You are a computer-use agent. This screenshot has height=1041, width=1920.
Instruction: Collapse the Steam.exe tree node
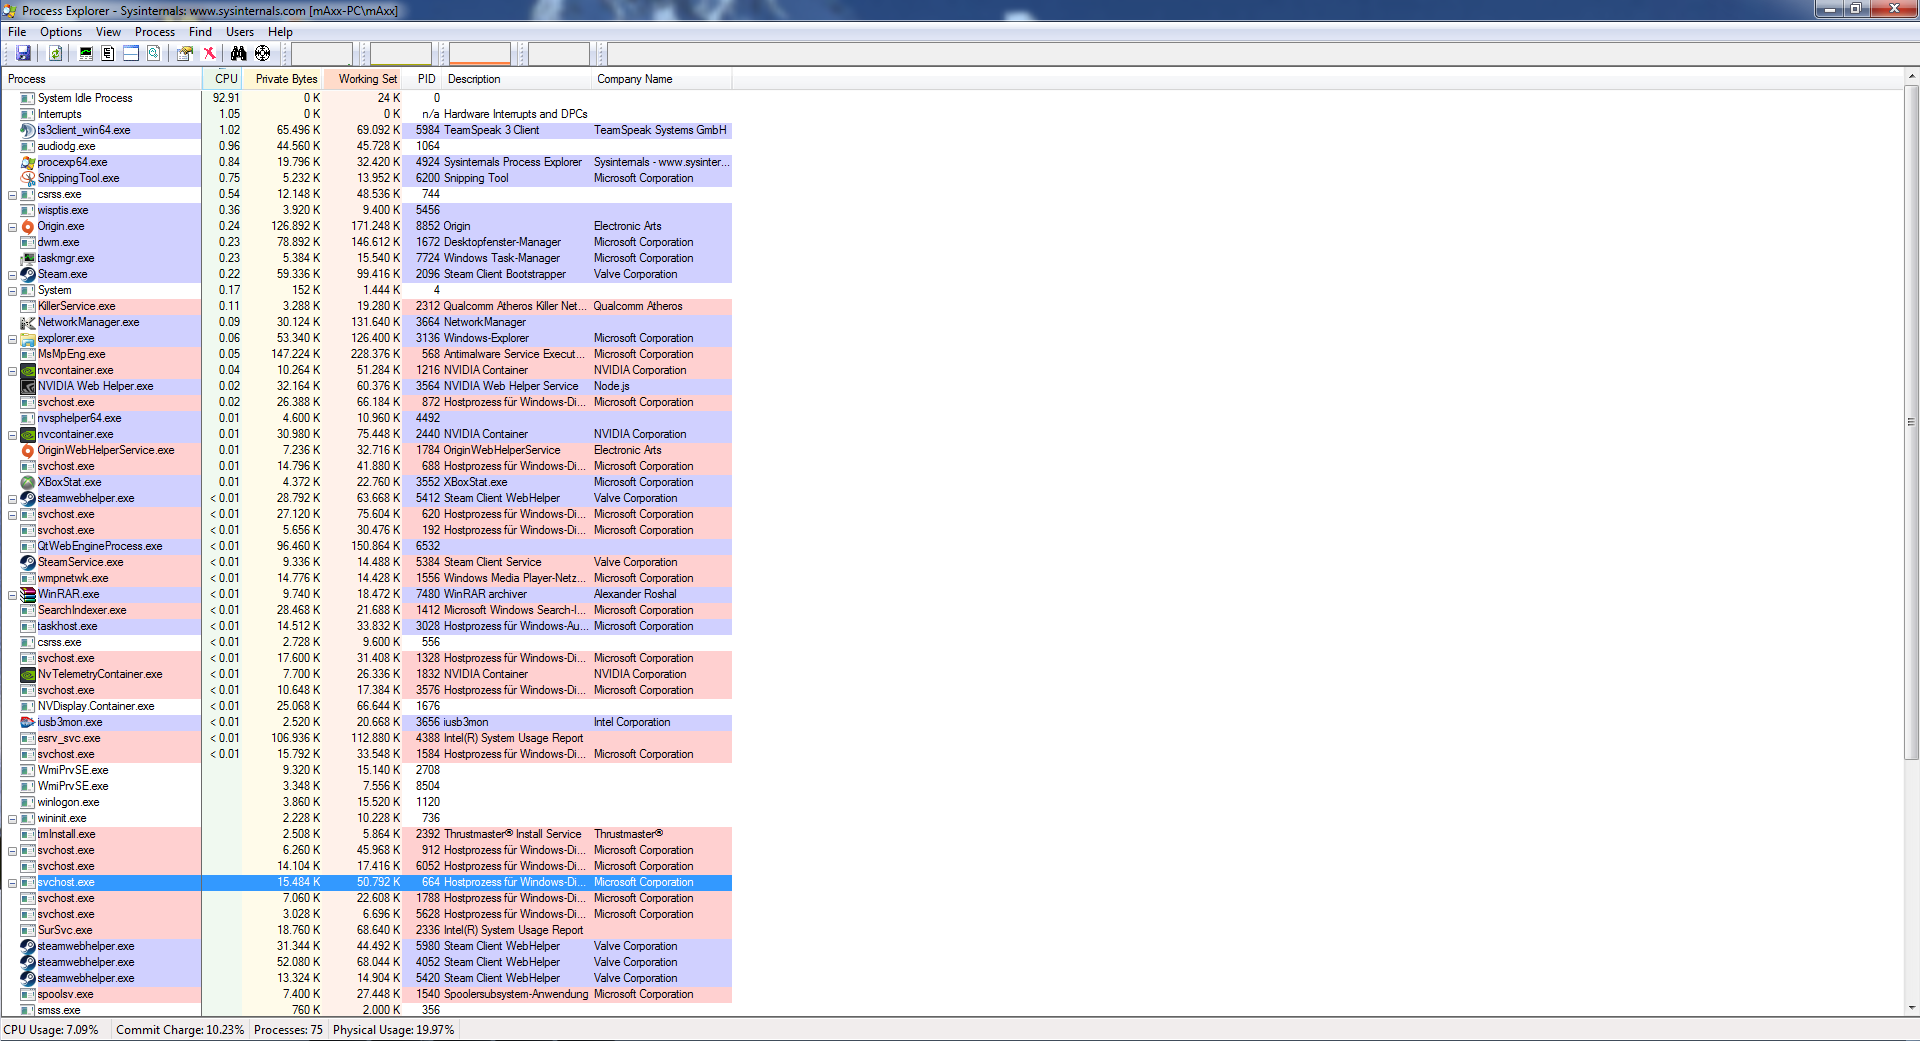pos(12,275)
